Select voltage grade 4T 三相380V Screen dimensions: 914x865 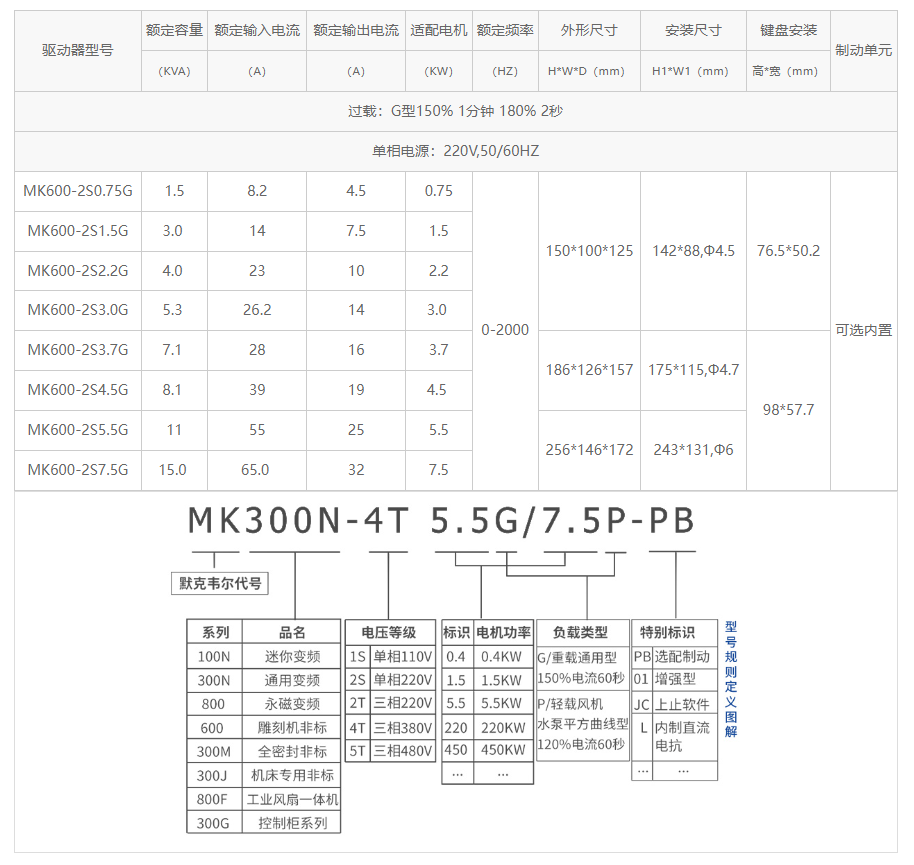[391, 729]
